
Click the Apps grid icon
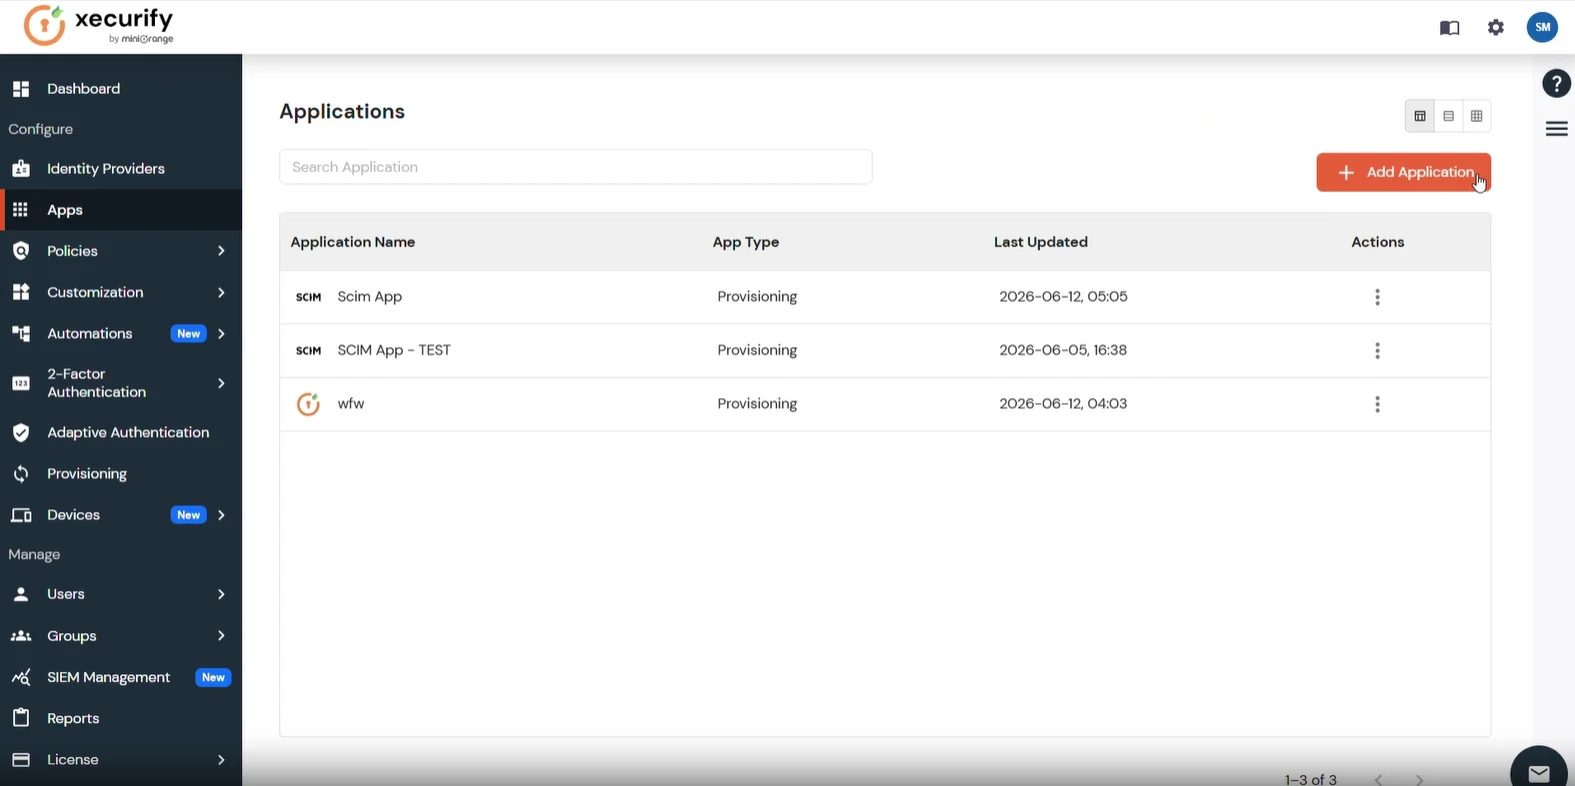point(20,210)
